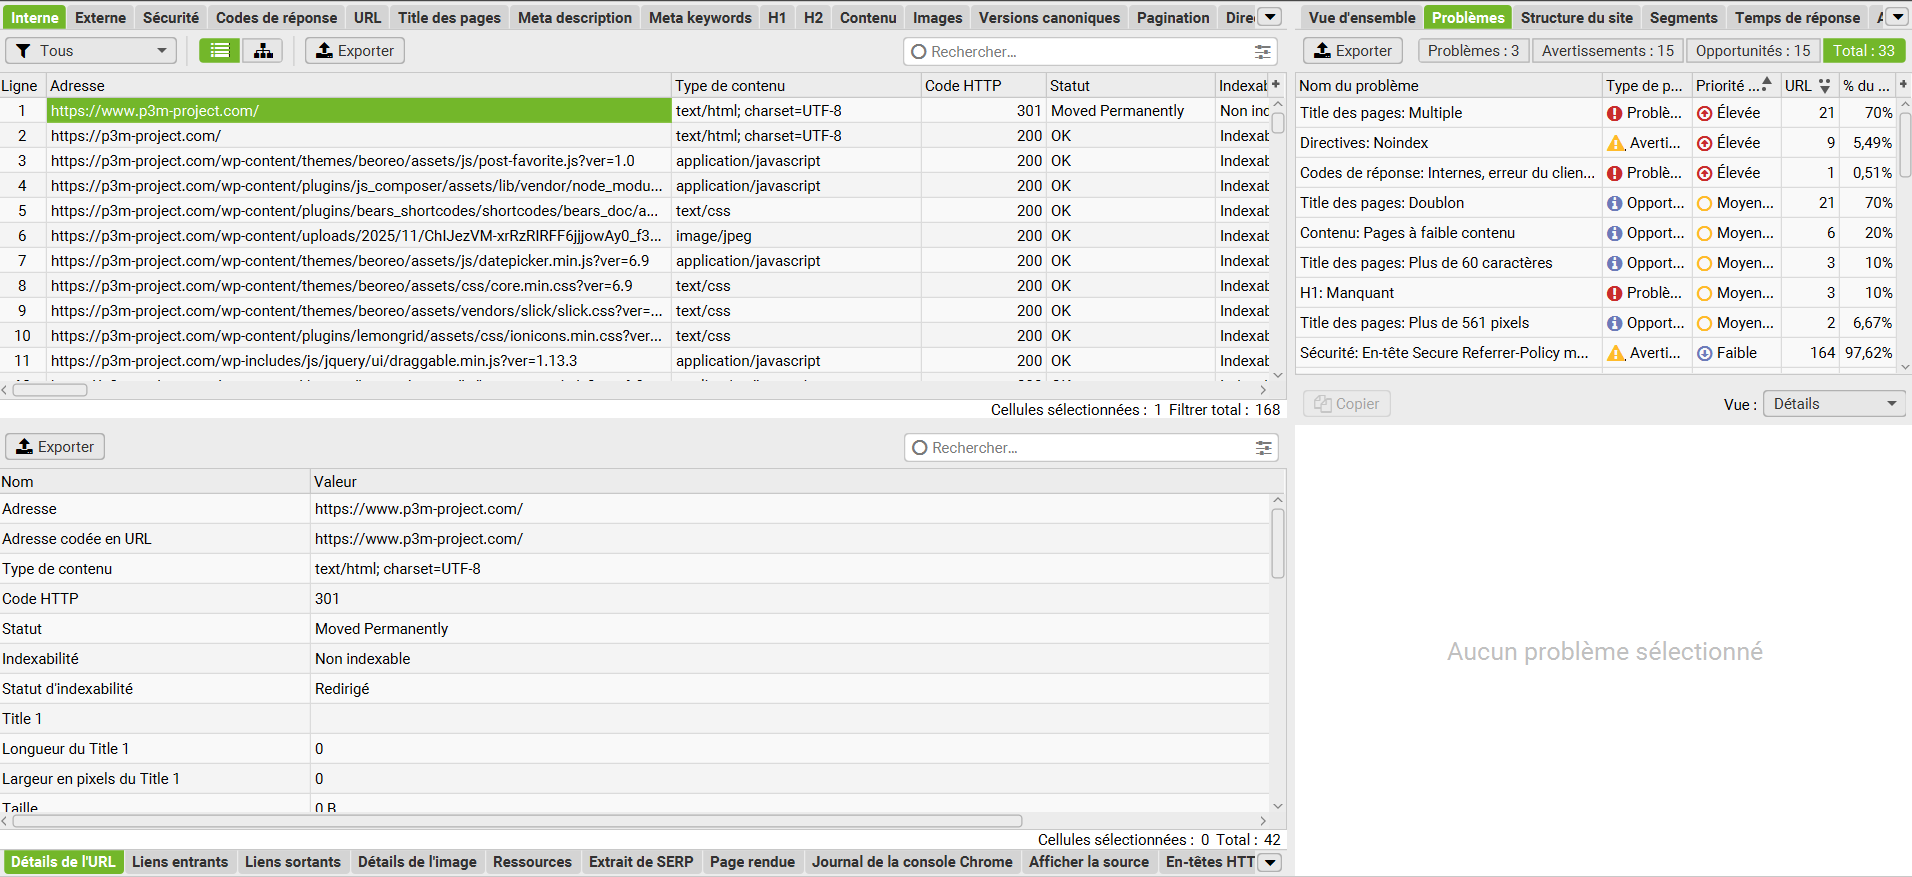Add a column using the plus icon in main table
1912x877 pixels.
[1276, 85]
